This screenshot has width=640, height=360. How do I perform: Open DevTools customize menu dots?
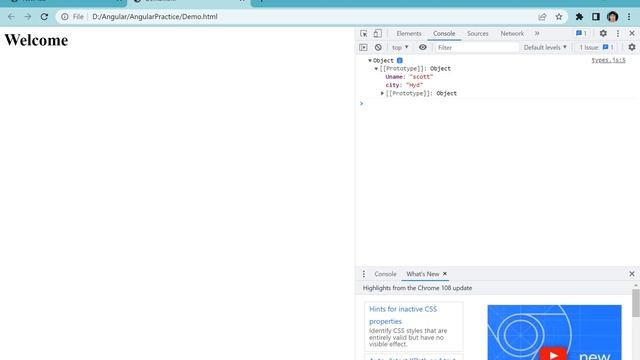(618, 33)
